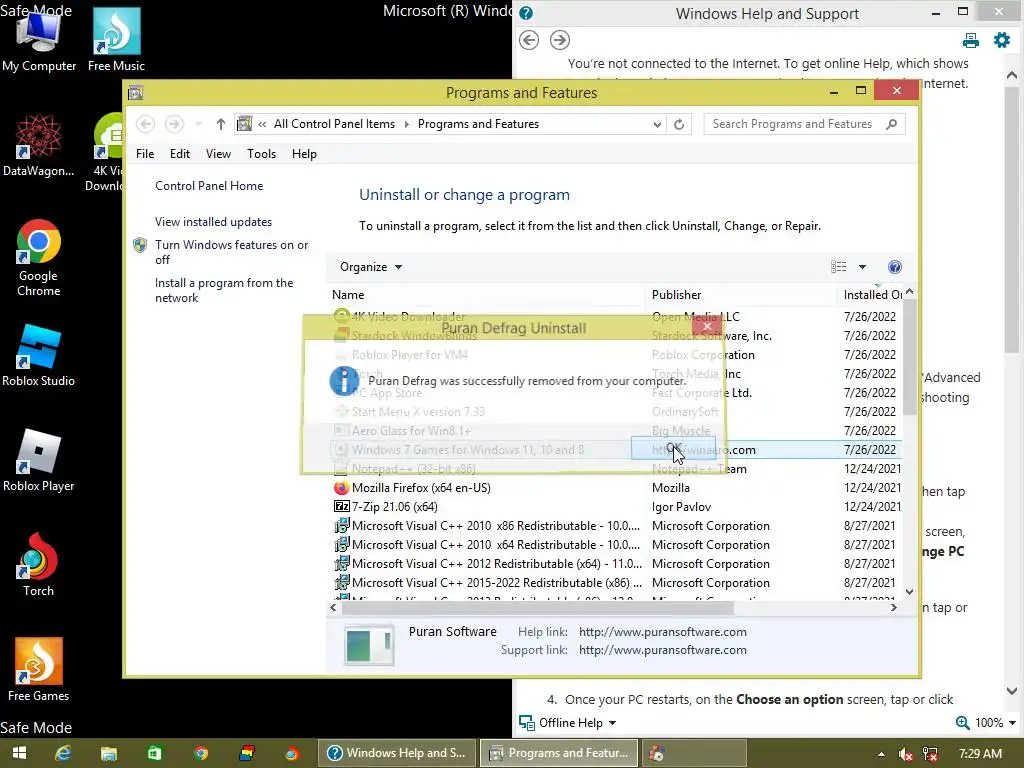Screen dimensions: 1024x768
Task: Click the Windows Help back arrow
Action: (529, 40)
